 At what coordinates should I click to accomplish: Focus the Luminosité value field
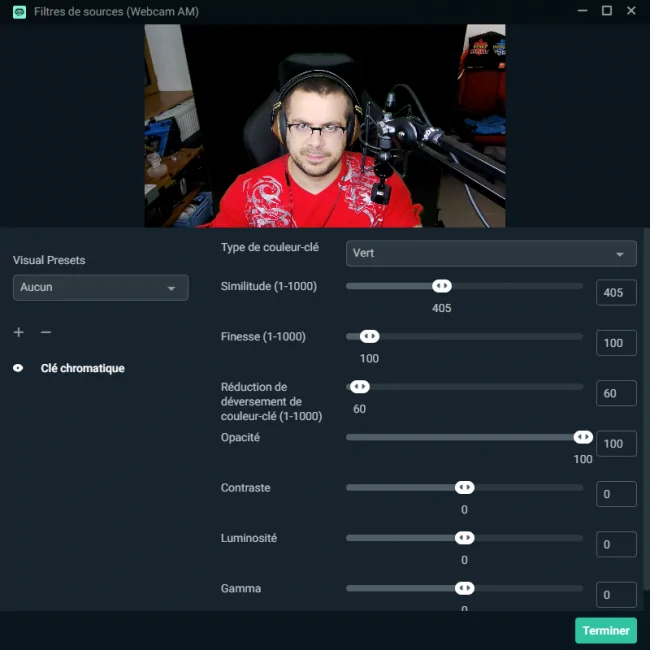616,544
